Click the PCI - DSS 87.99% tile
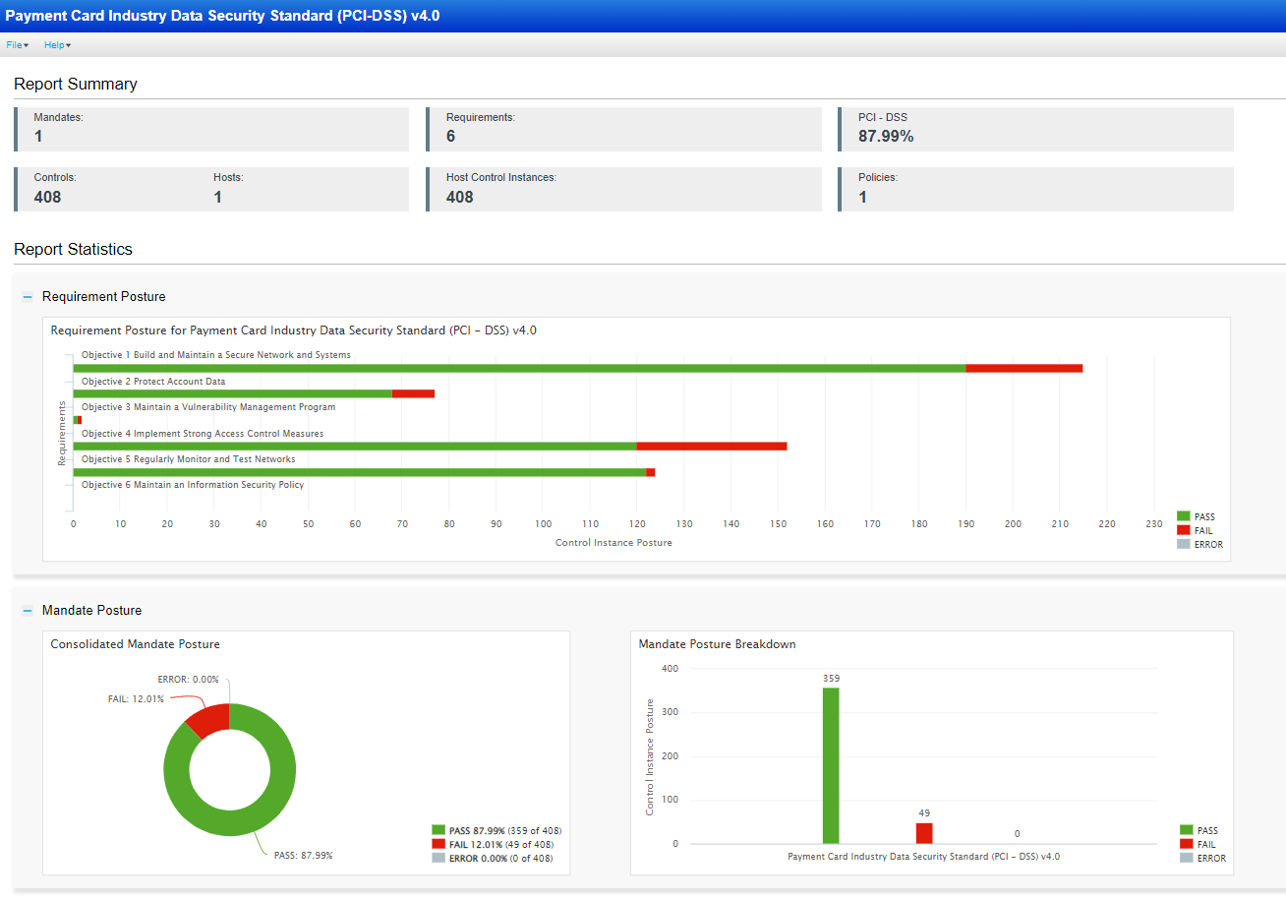 point(1035,129)
